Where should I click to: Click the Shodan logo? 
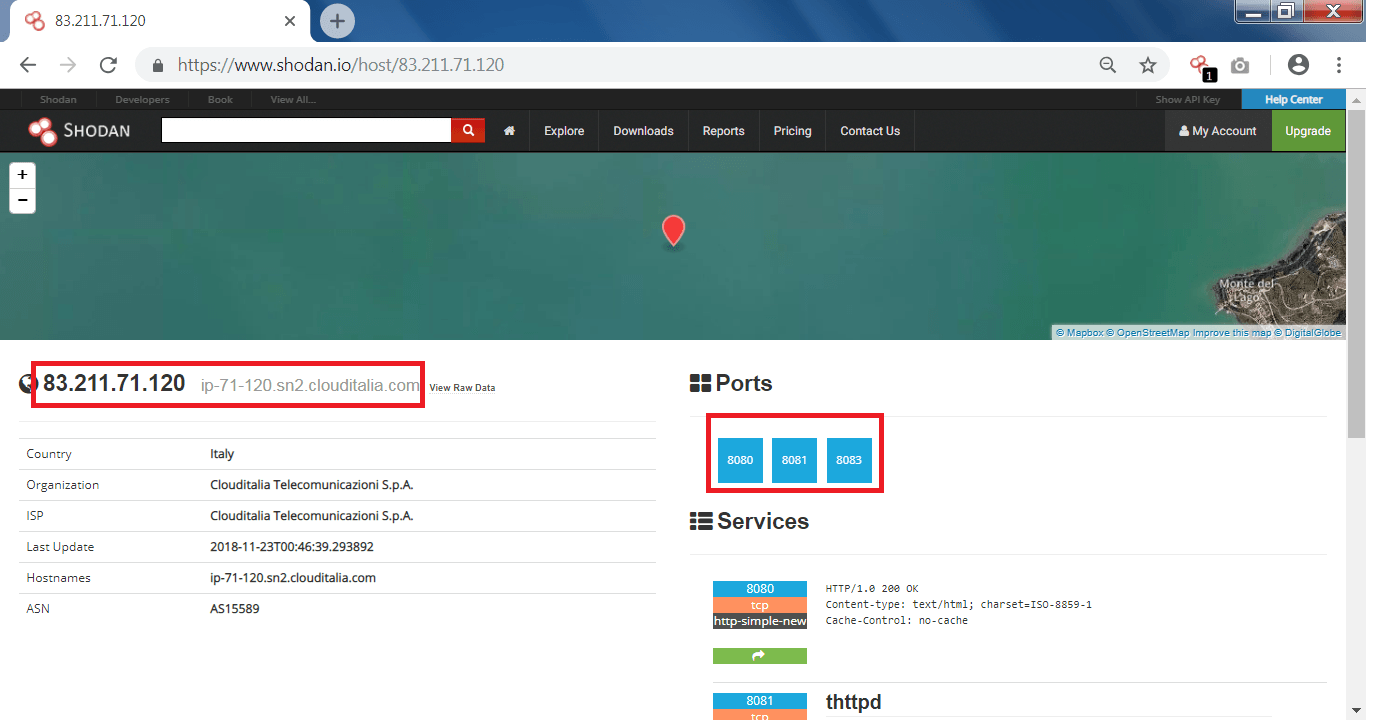pos(79,131)
